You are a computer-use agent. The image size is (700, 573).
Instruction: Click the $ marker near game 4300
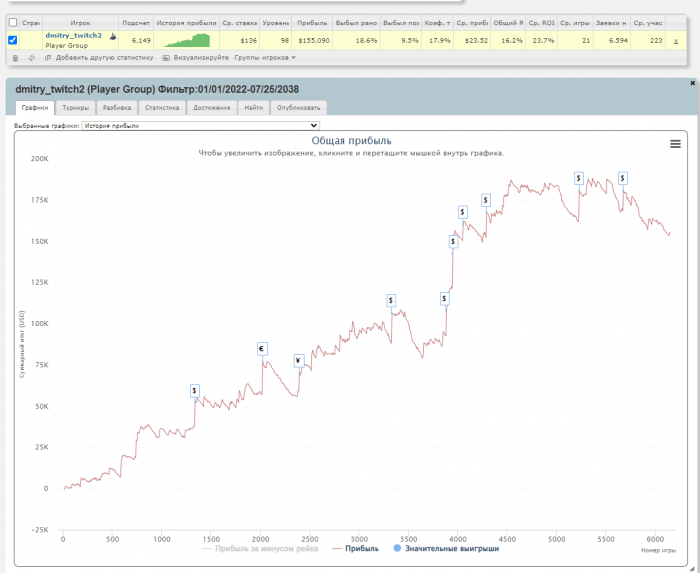point(486,200)
